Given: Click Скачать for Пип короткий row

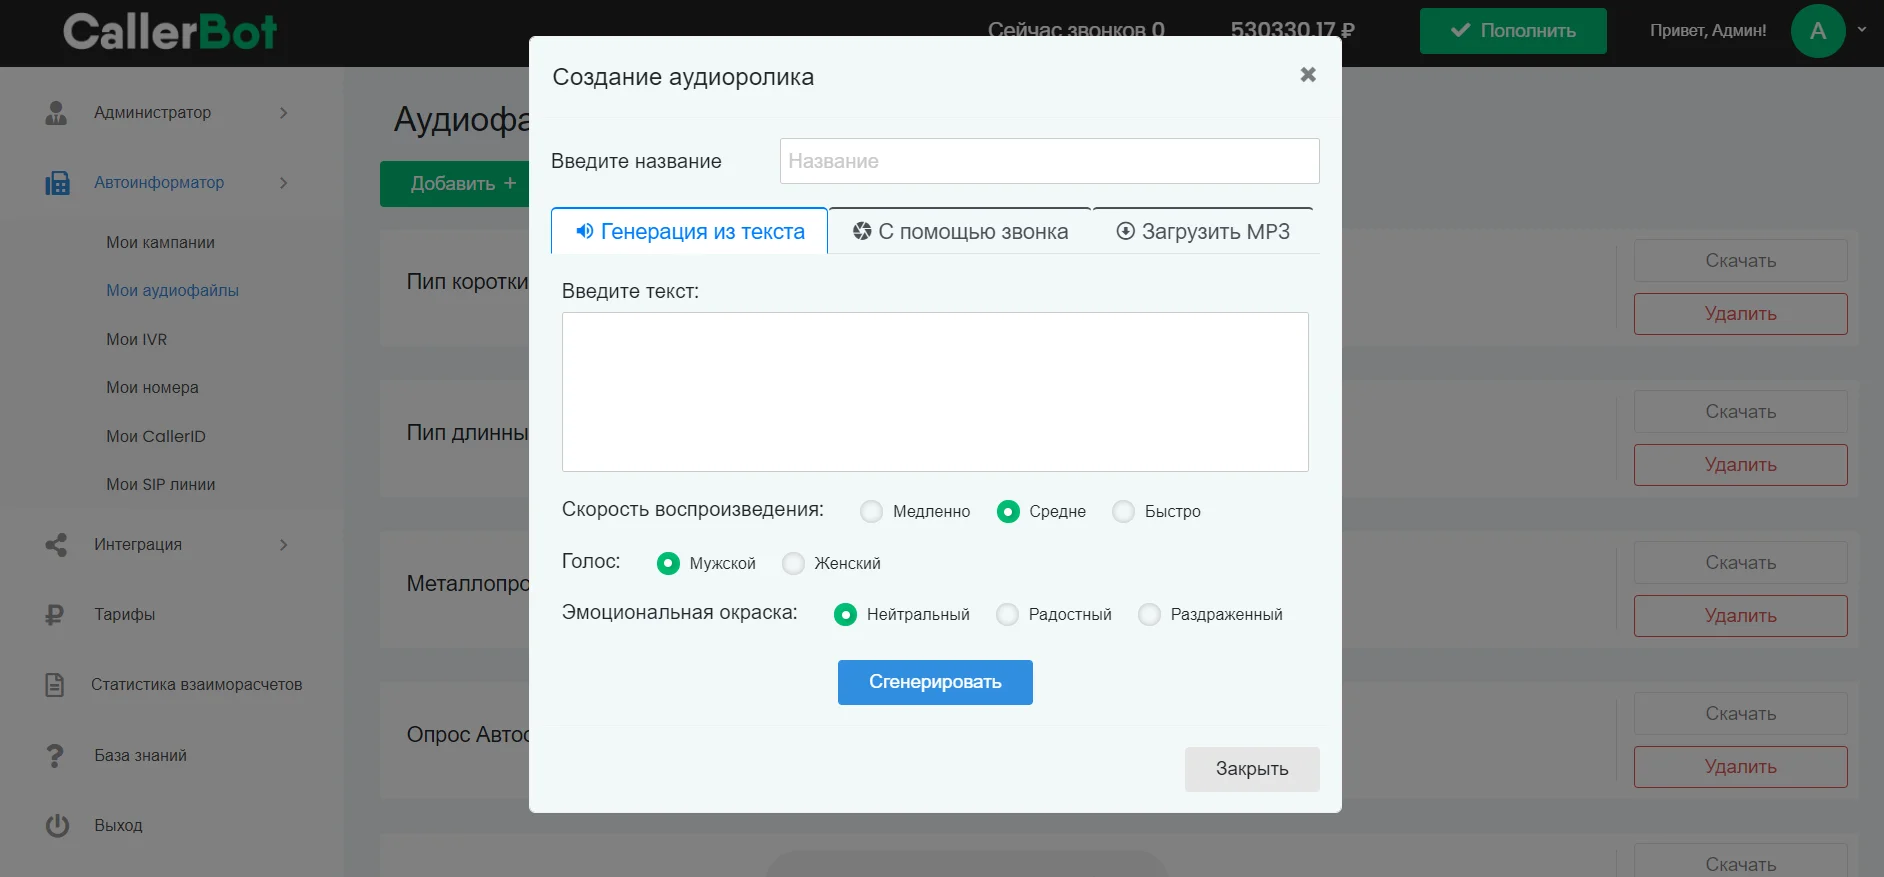Looking at the screenshot, I should [1740, 261].
